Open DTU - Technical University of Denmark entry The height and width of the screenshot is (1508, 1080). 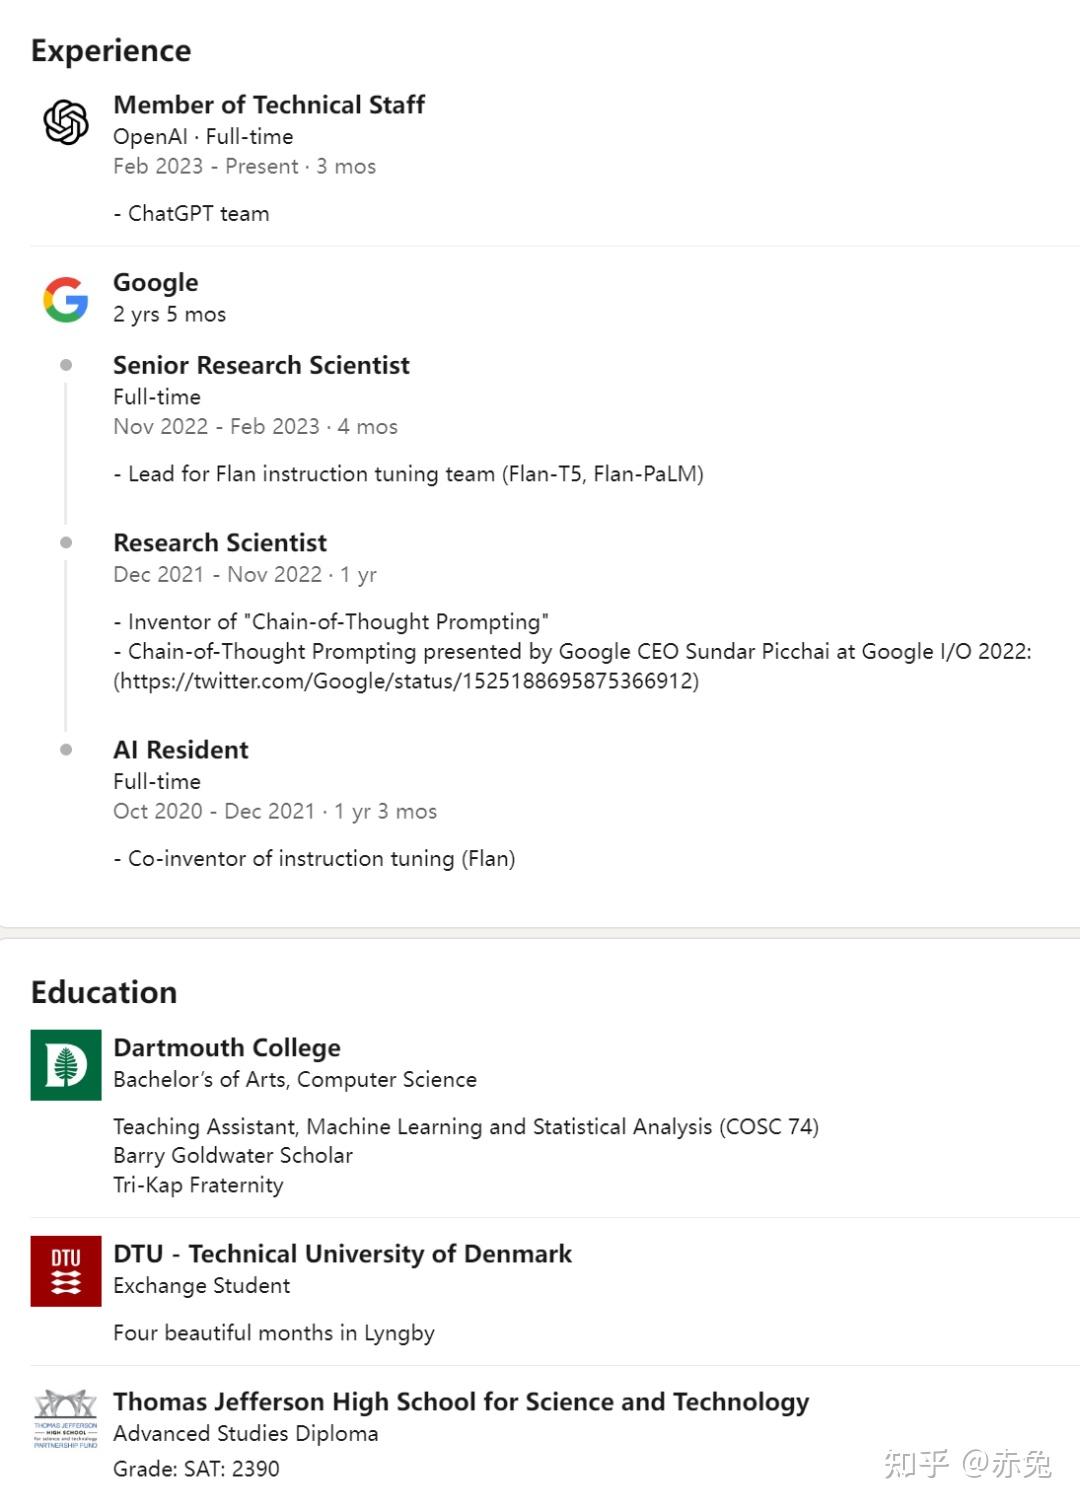coord(342,1254)
